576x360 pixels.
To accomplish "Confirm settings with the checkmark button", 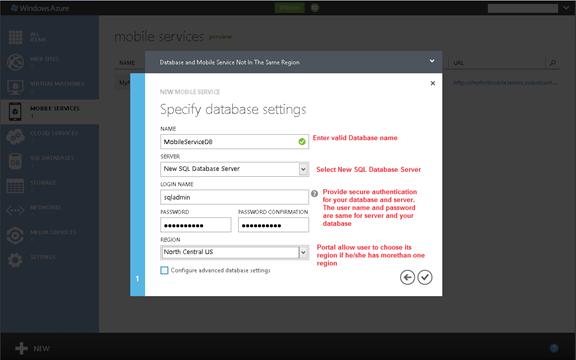I will [x=425, y=277].
